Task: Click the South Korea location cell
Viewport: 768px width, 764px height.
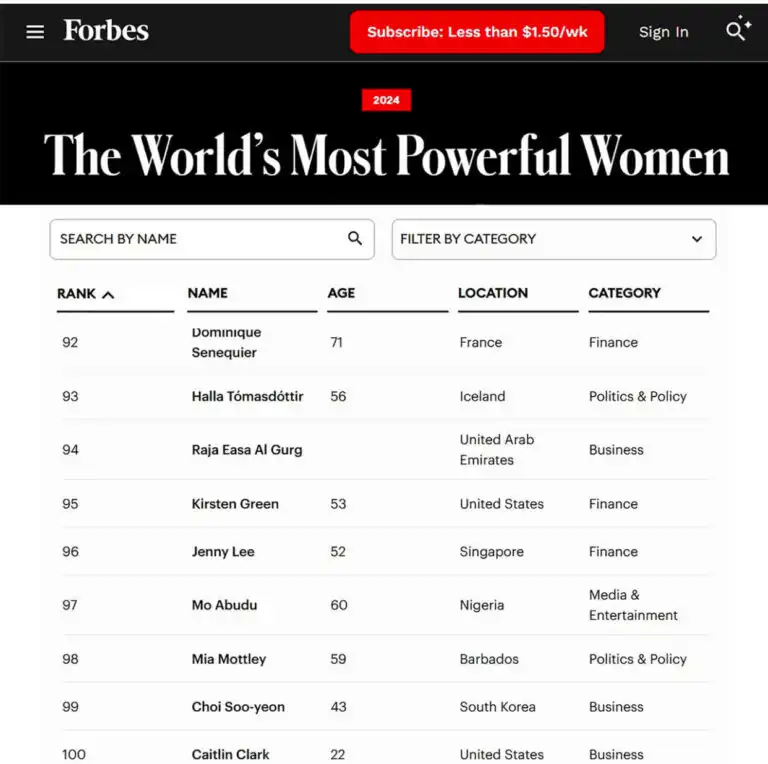Action: [497, 707]
